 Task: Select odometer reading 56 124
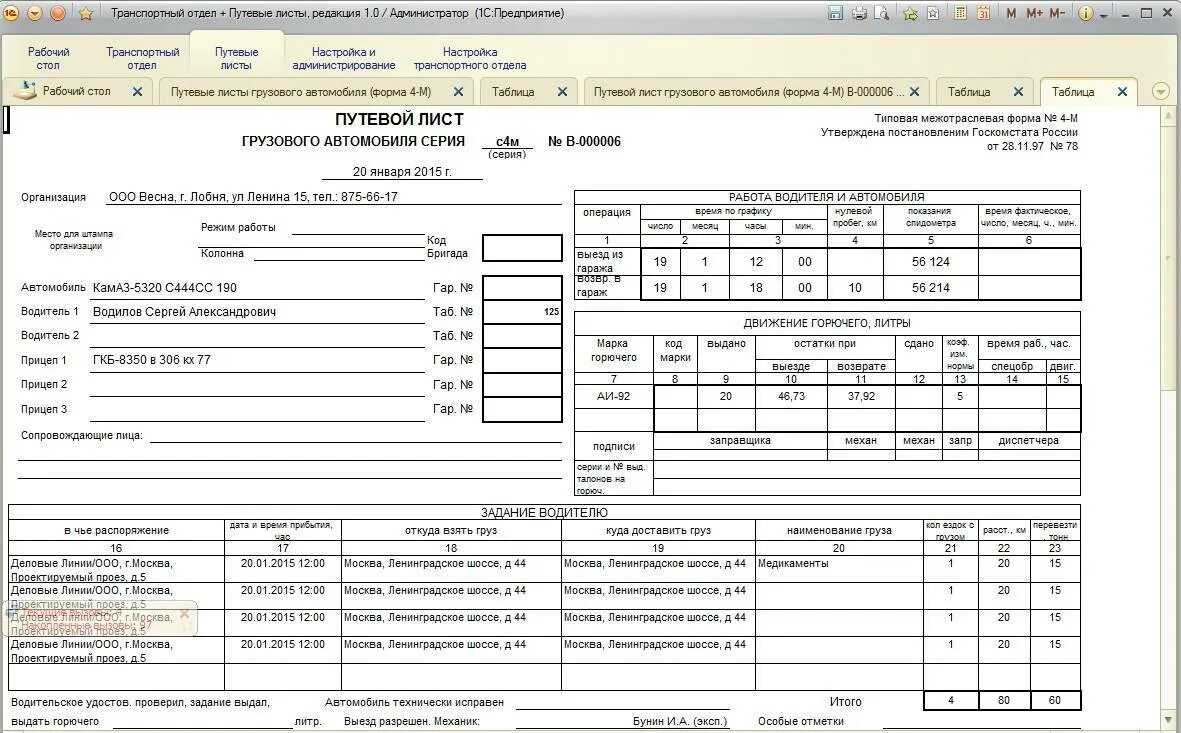tap(931, 261)
